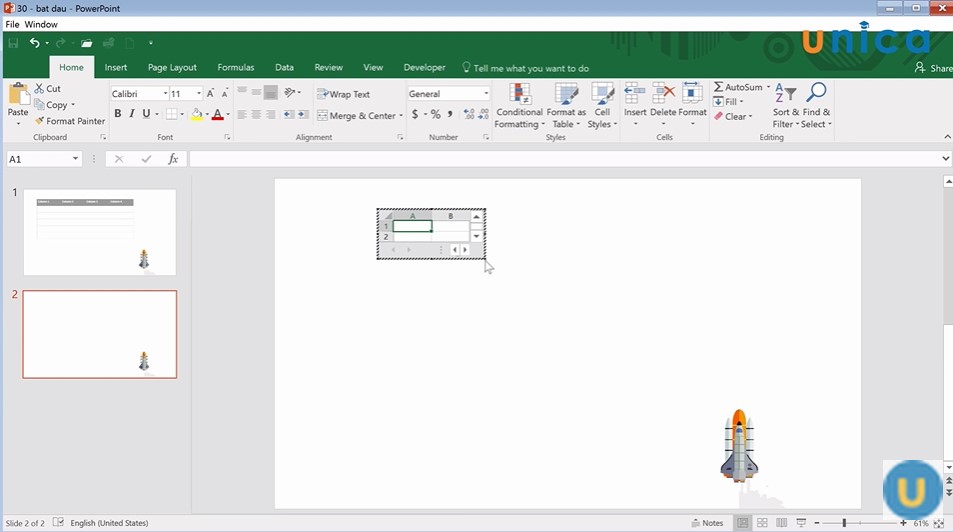The image size is (953, 532).
Task: Open Format as Table gallery
Action: [566, 106]
